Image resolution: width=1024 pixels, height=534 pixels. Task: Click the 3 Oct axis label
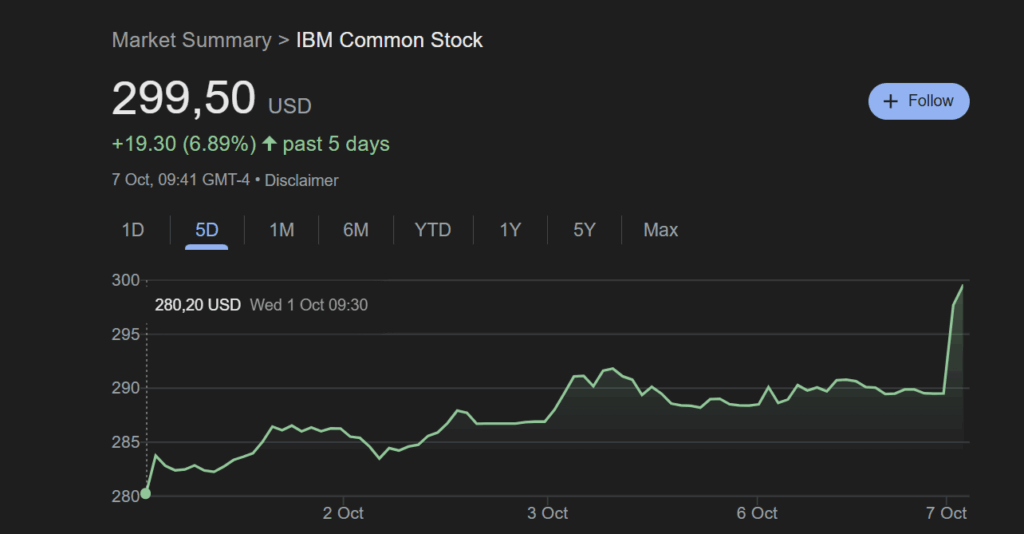[547, 513]
